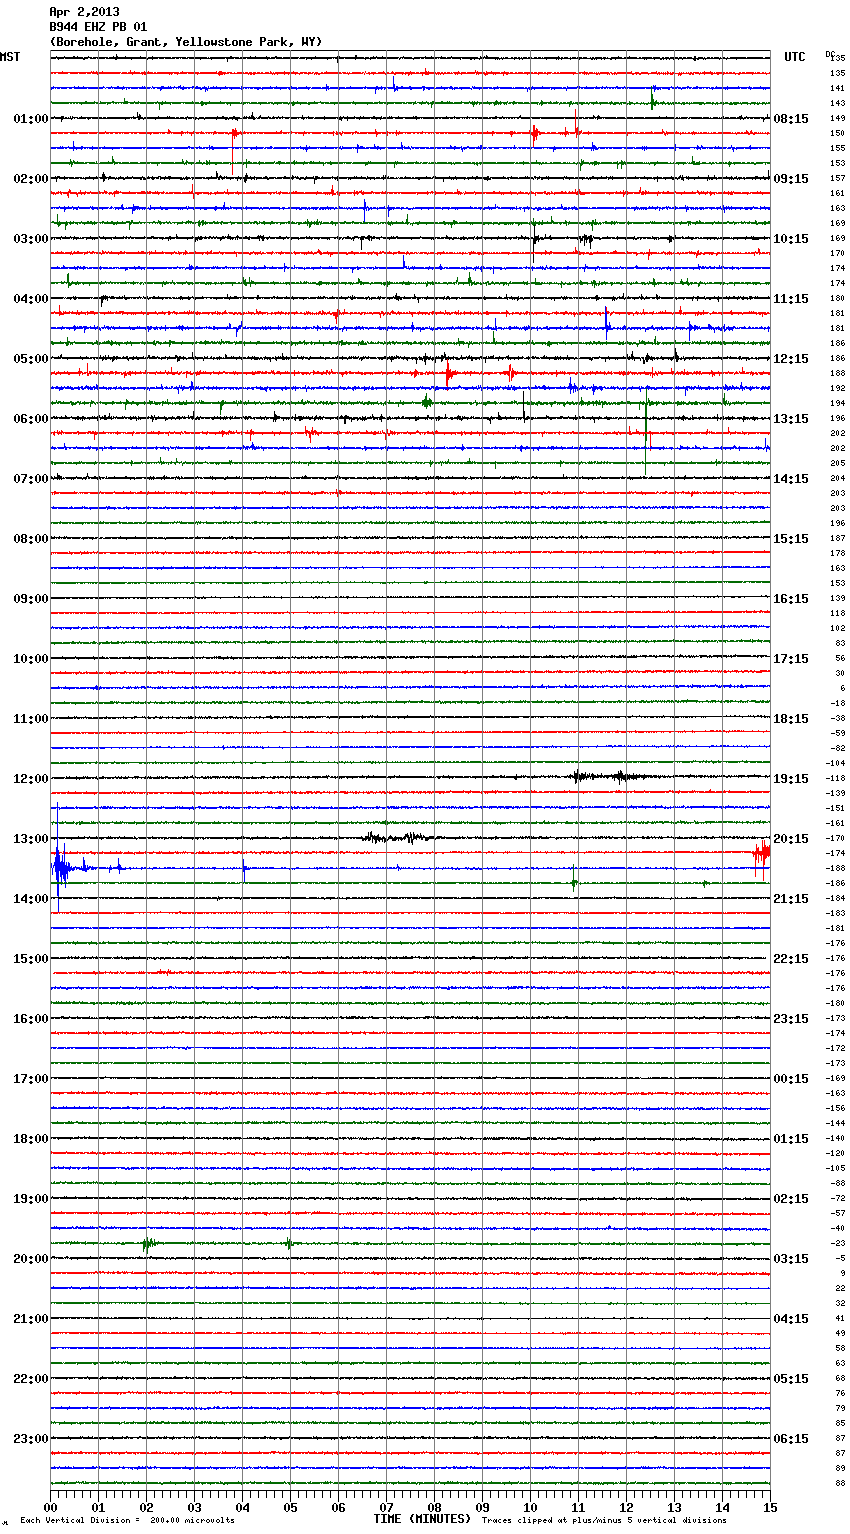
Task: Select the 19:00 MST time label
Action: pos(31,1199)
